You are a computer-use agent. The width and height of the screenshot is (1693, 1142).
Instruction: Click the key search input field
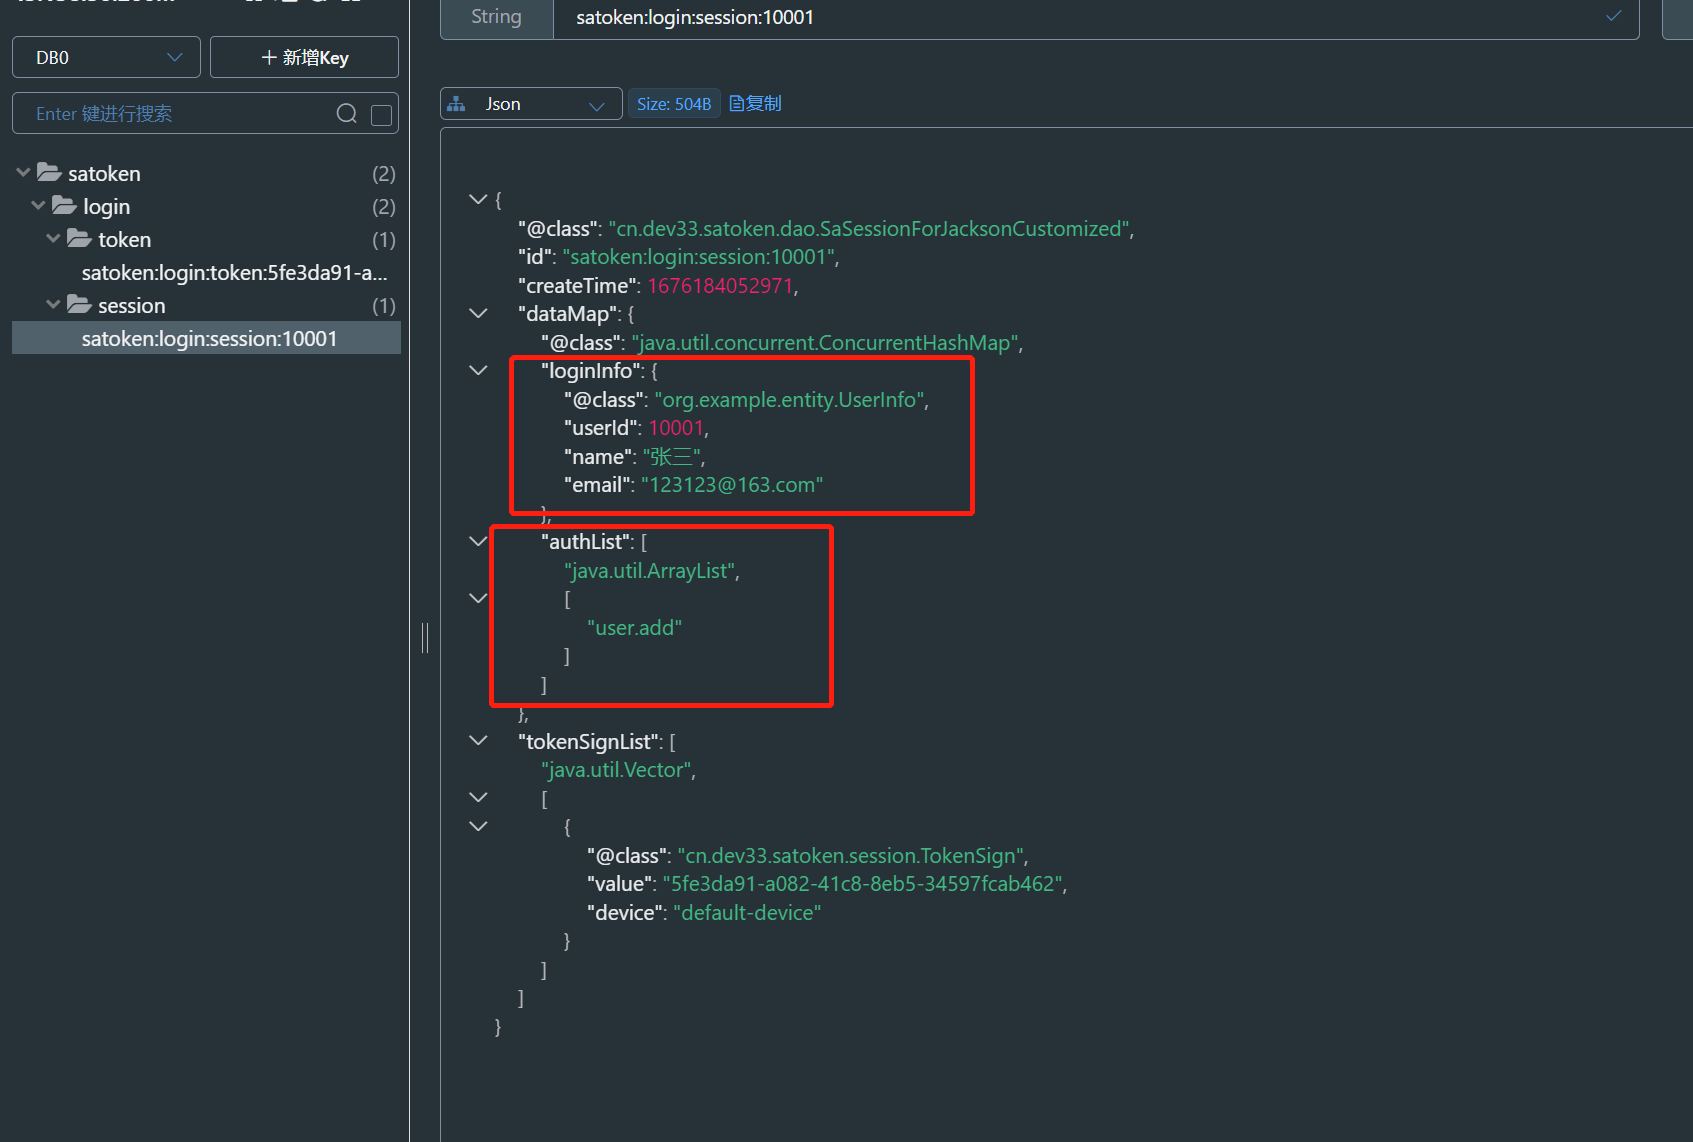[180, 114]
